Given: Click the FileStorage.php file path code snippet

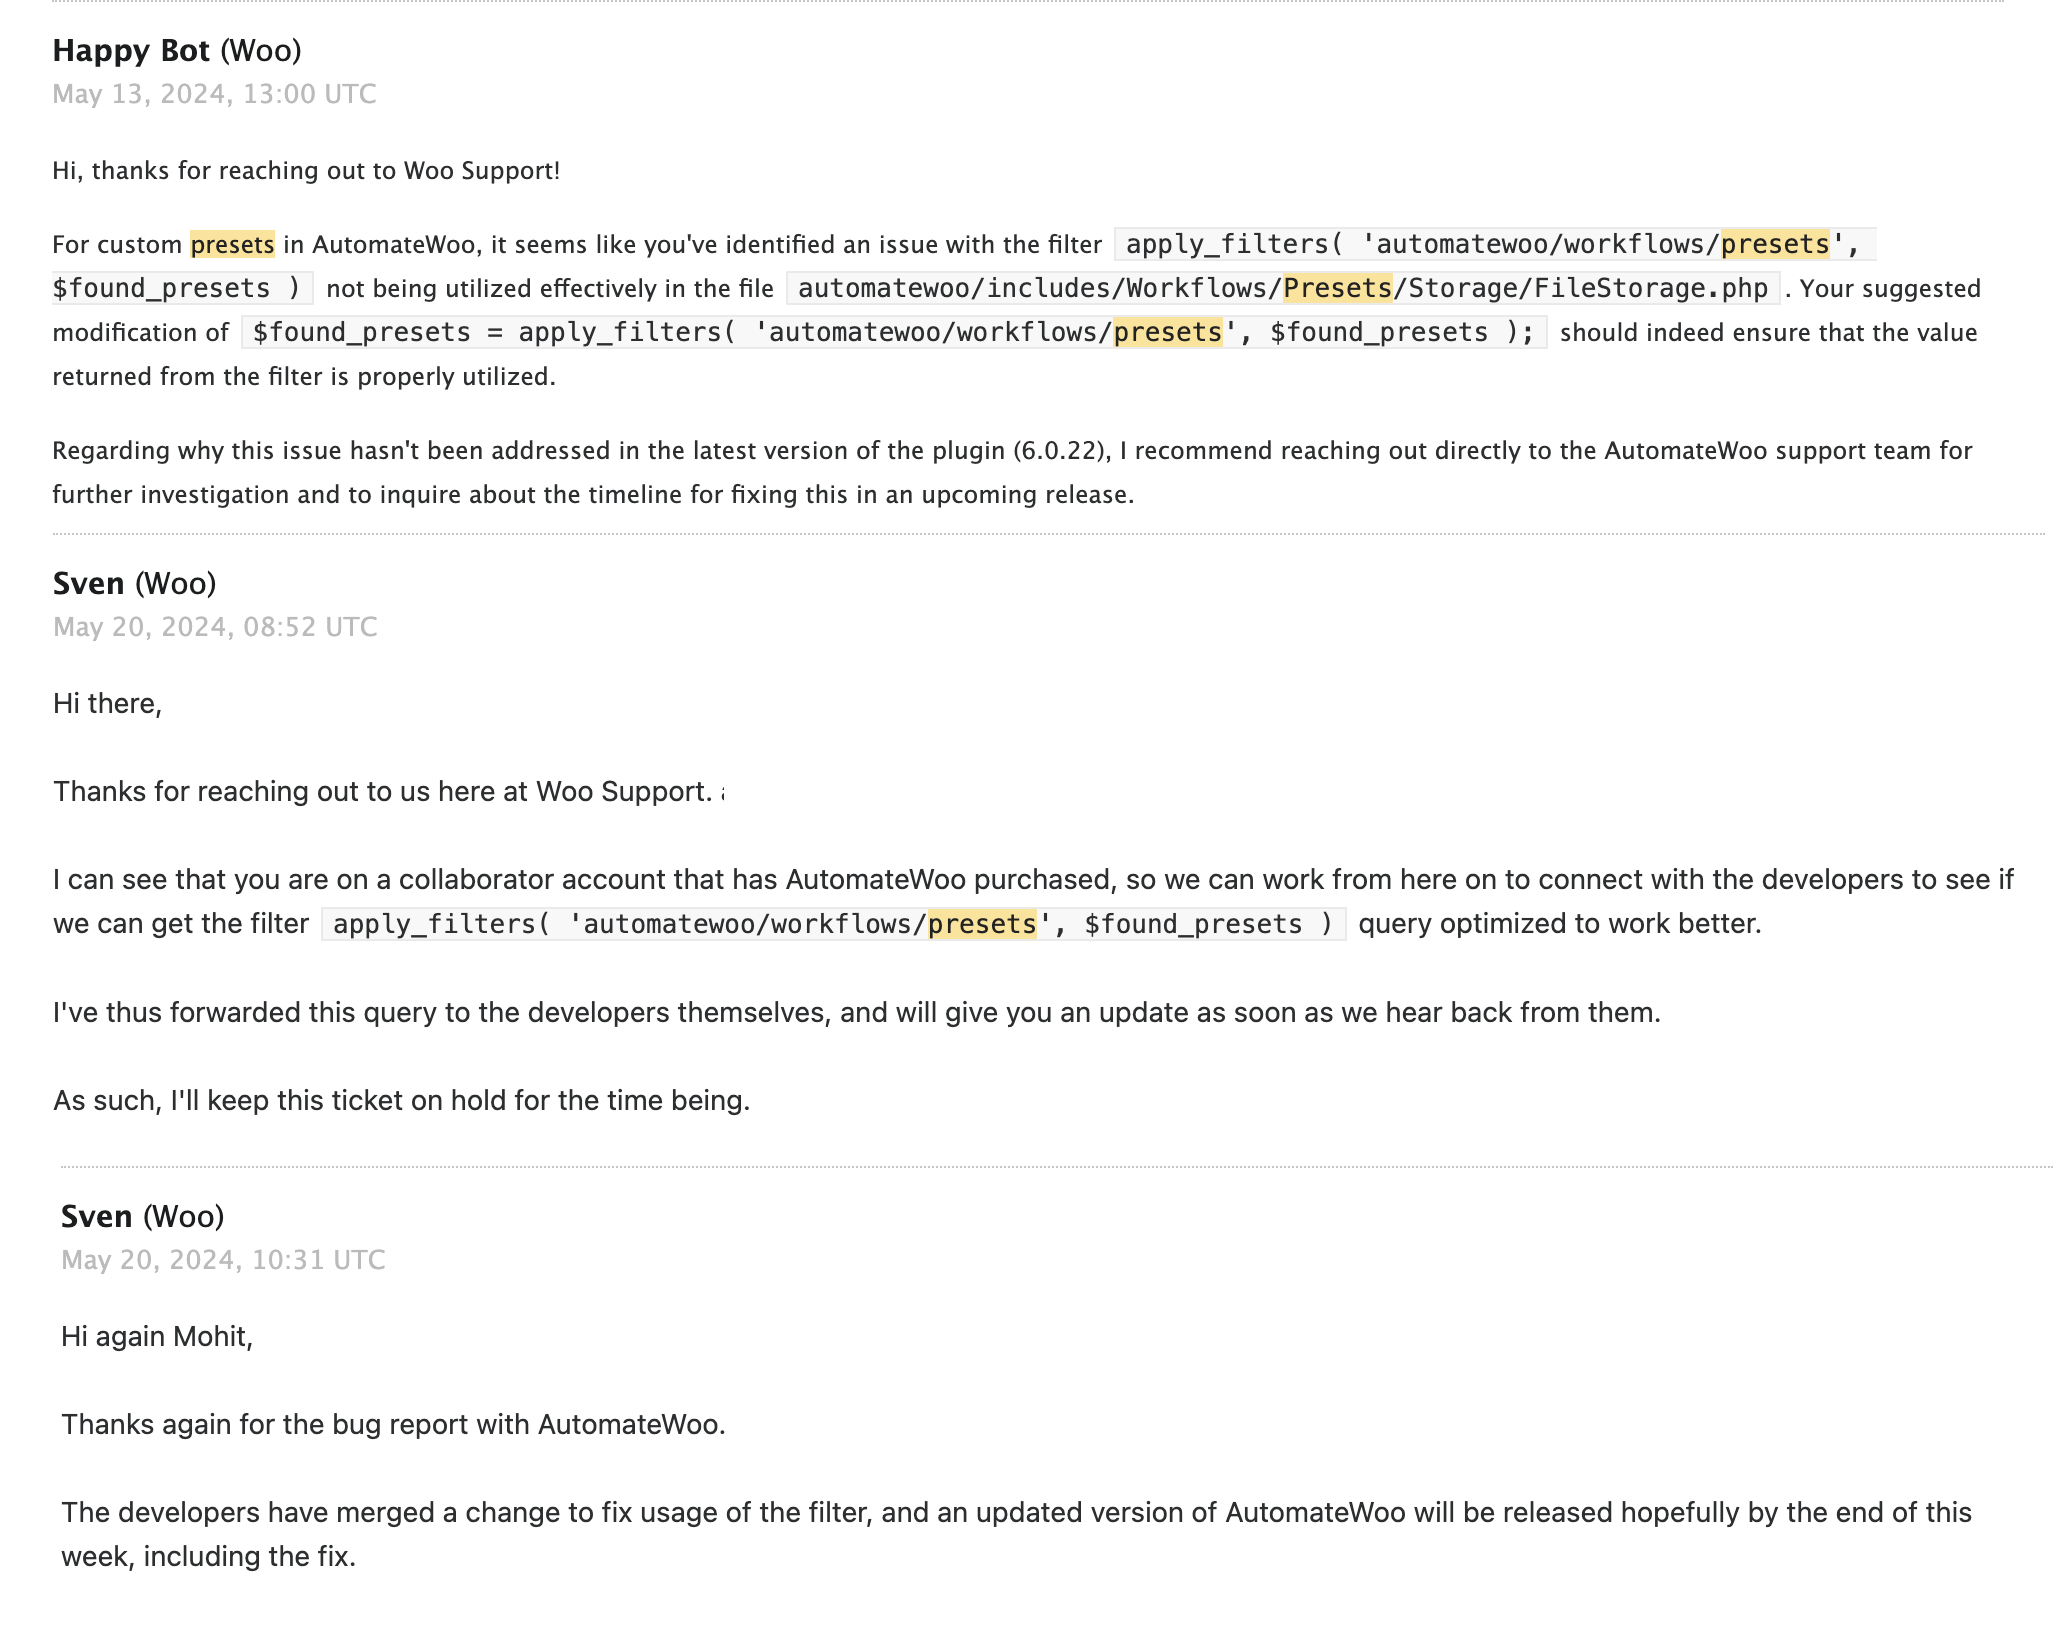Looking at the screenshot, I should [1283, 288].
